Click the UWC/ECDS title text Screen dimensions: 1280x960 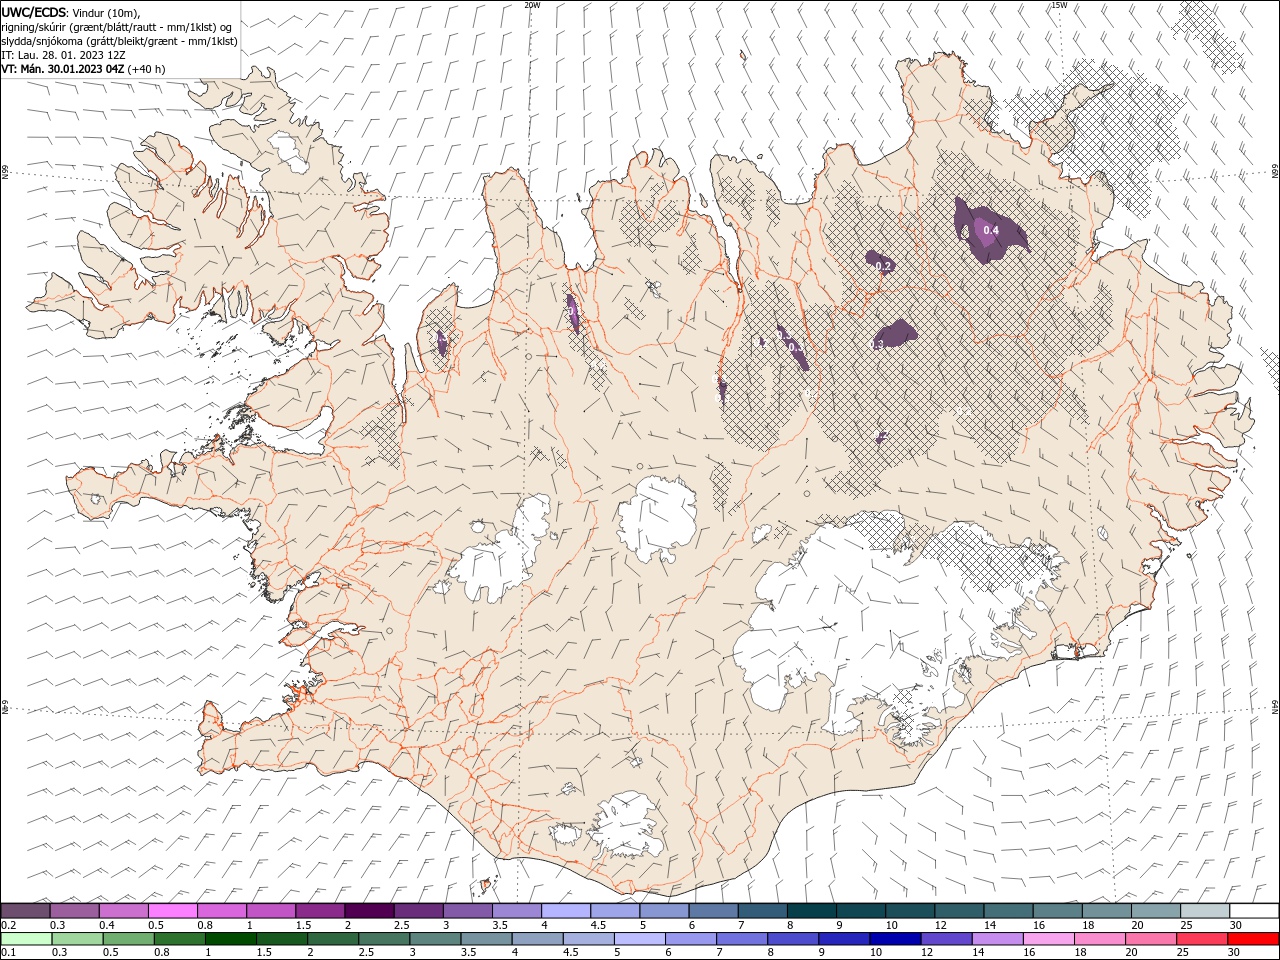(x=33, y=12)
